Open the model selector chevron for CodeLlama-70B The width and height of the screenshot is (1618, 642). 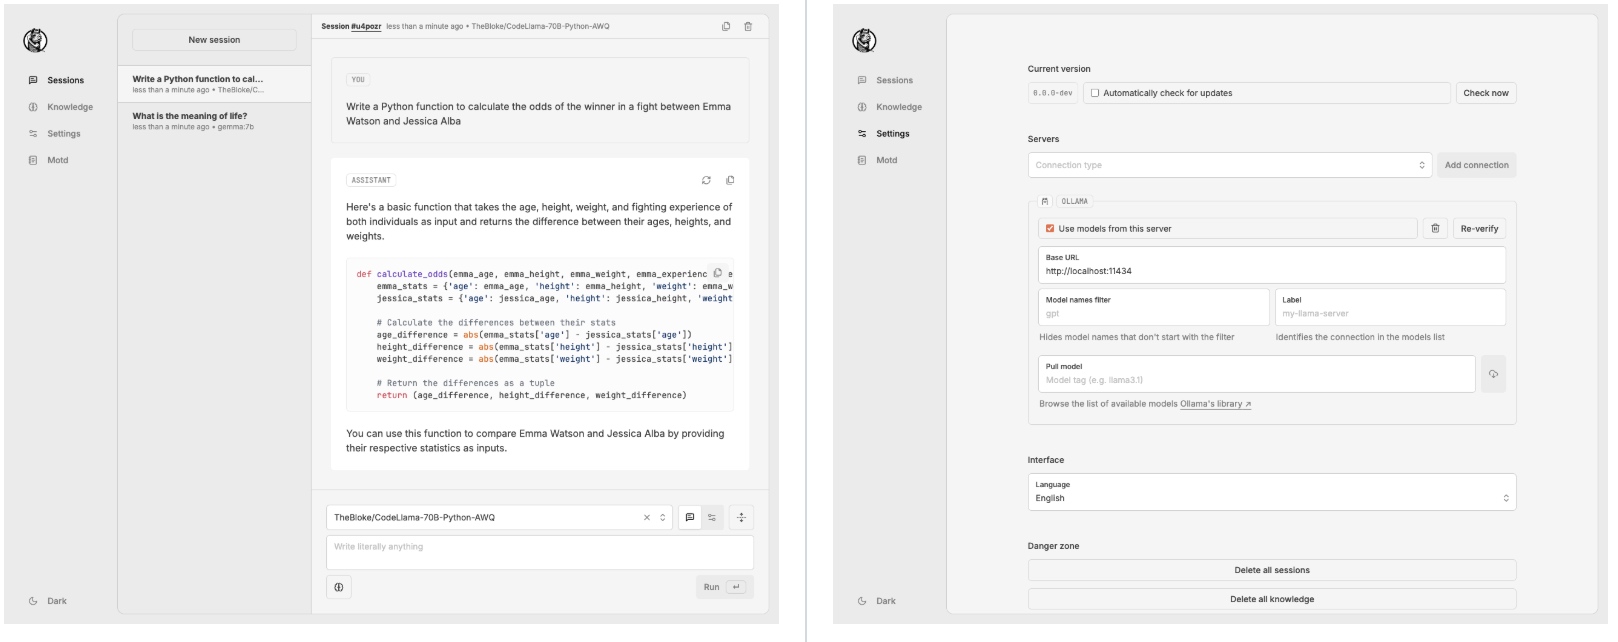point(662,517)
